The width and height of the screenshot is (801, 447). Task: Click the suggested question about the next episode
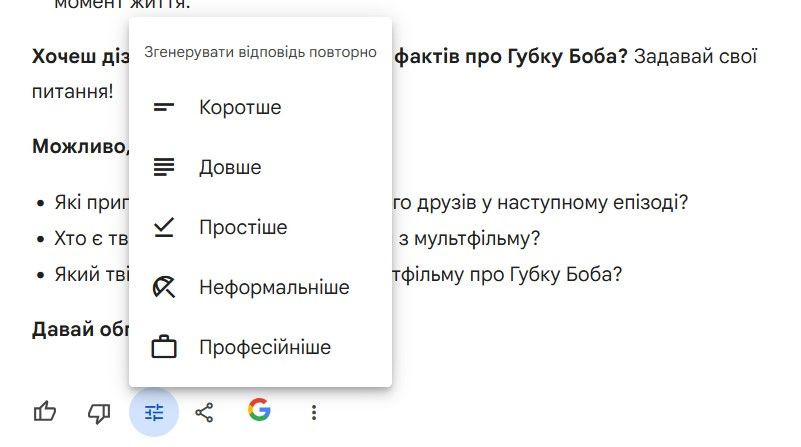(540, 203)
